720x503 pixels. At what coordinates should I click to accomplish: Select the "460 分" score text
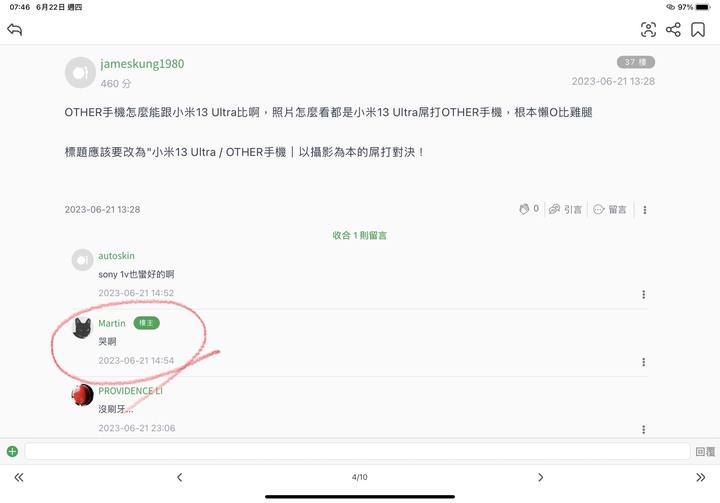pos(116,84)
